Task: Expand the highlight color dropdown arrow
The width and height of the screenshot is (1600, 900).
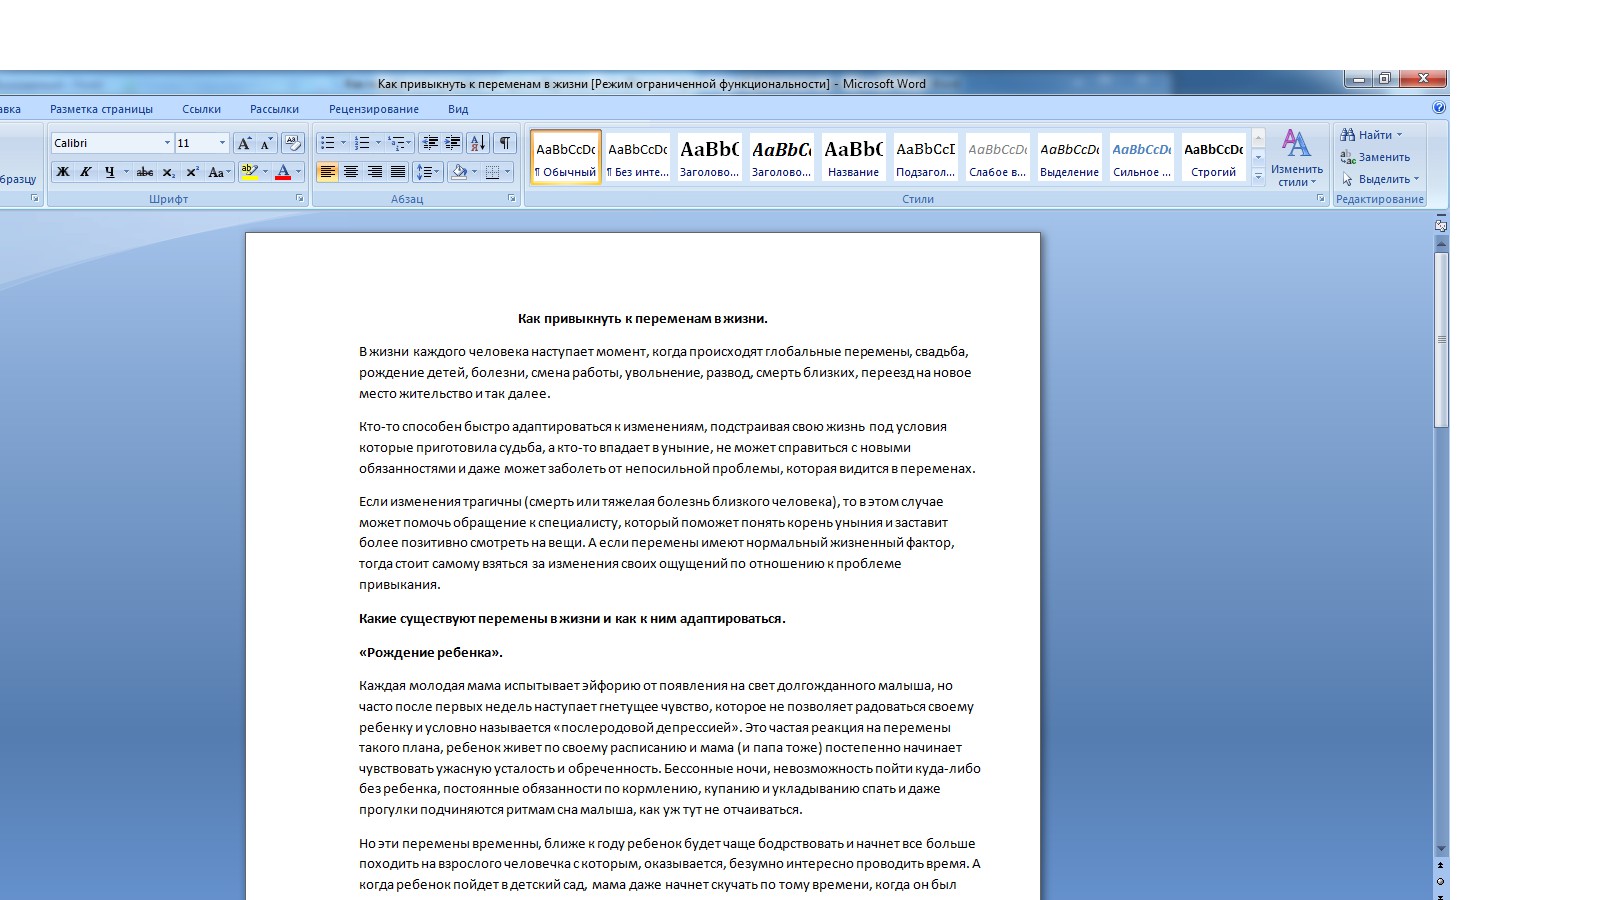Action: coord(265,172)
